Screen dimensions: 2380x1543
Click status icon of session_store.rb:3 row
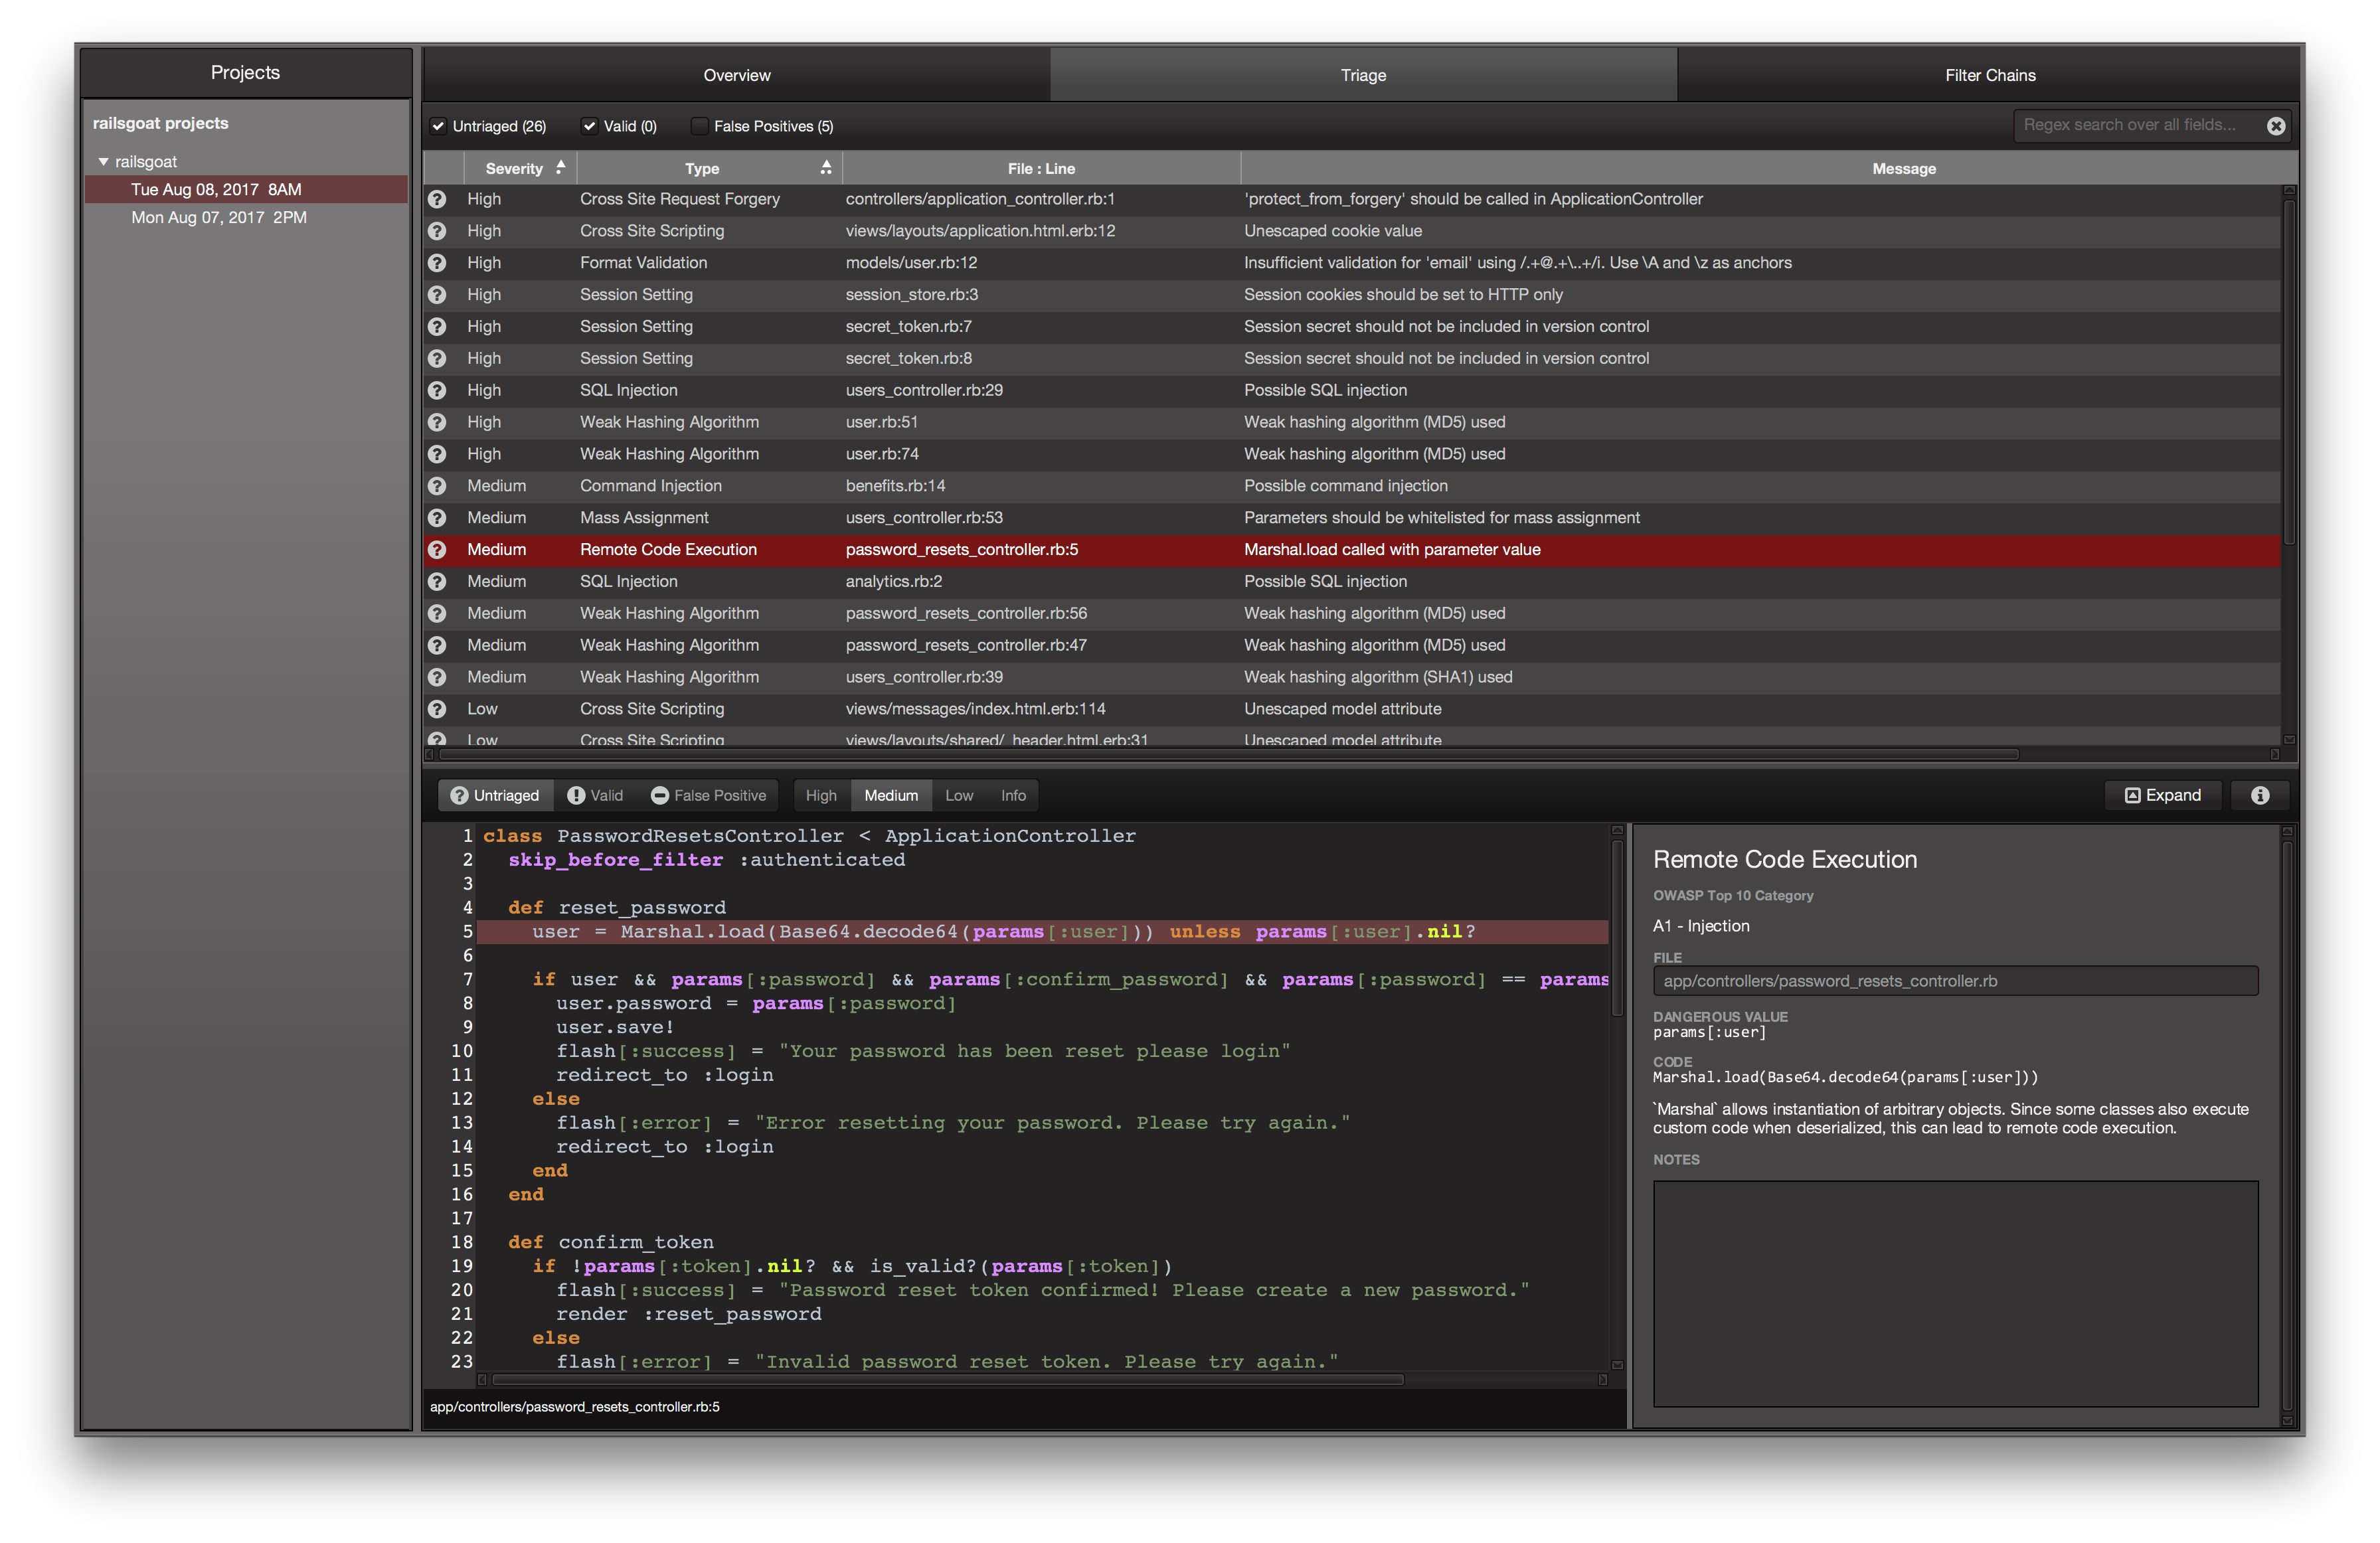click(437, 295)
